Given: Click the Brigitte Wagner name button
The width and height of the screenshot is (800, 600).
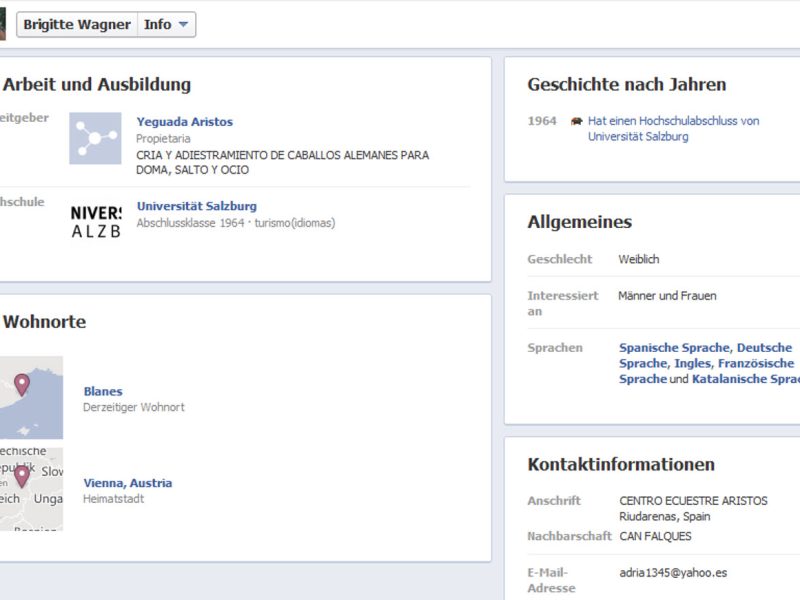Looking at the screenshot, I should pos(77,25).
